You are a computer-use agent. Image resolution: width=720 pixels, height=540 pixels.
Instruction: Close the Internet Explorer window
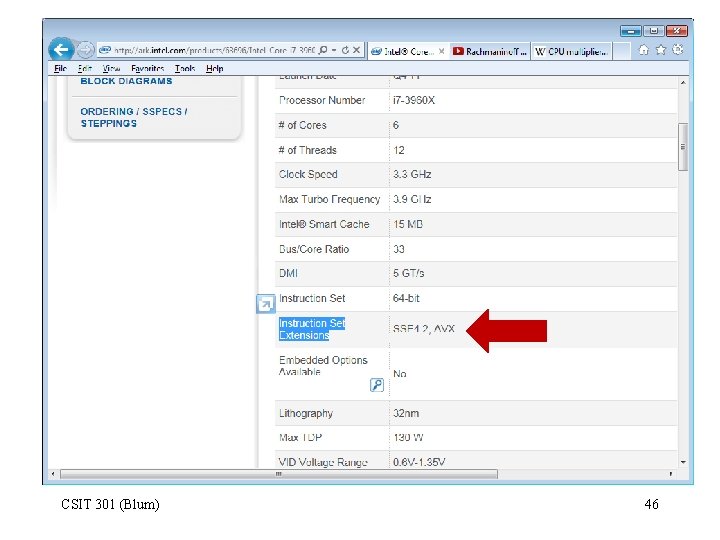pos(676,31)
